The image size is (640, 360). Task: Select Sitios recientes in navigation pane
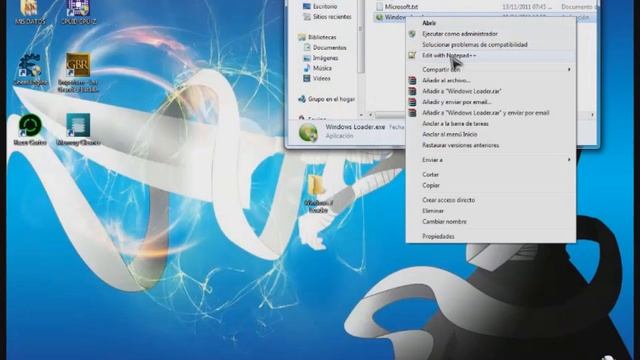[327, 17]
